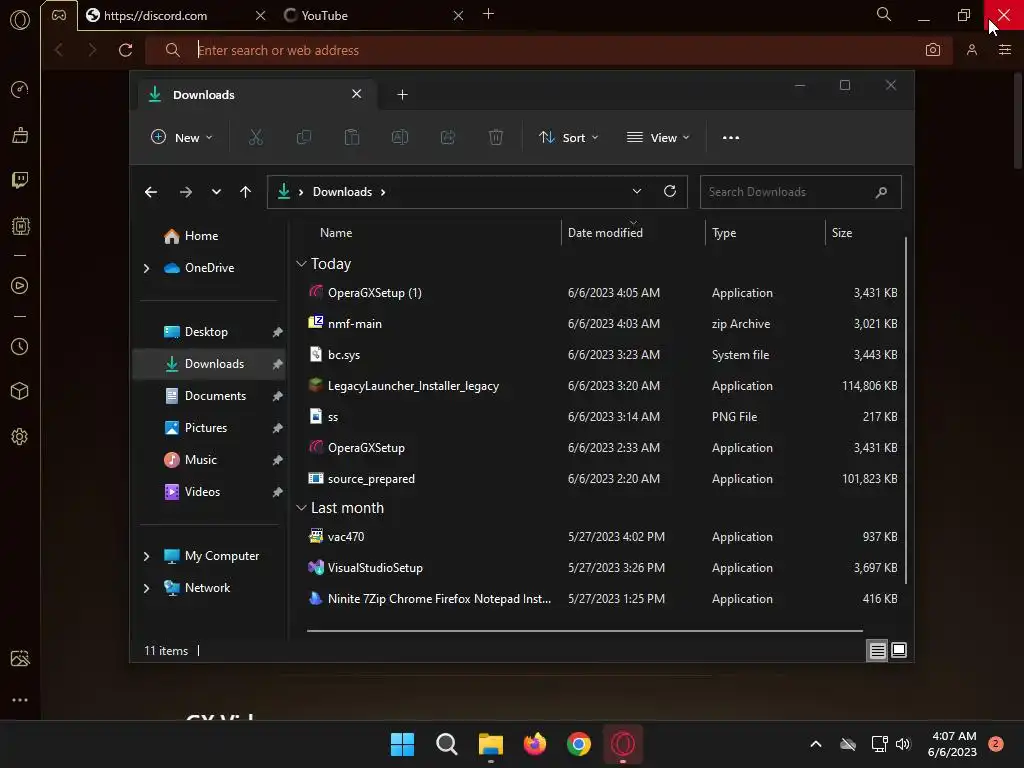1024x768 pixels.
Task: Open the History clock icon in Opera sidebar
Action: pos(20,347)
